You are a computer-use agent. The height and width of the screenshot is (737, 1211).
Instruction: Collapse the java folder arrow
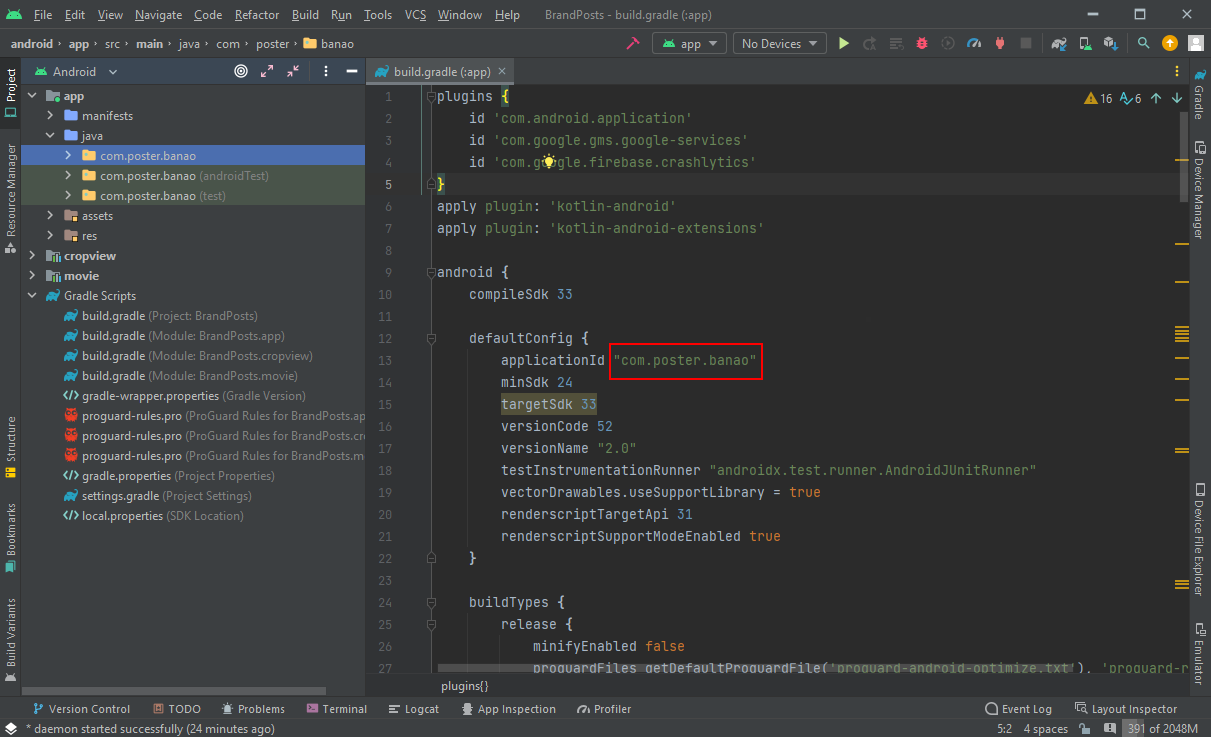[x=50, y=136]
